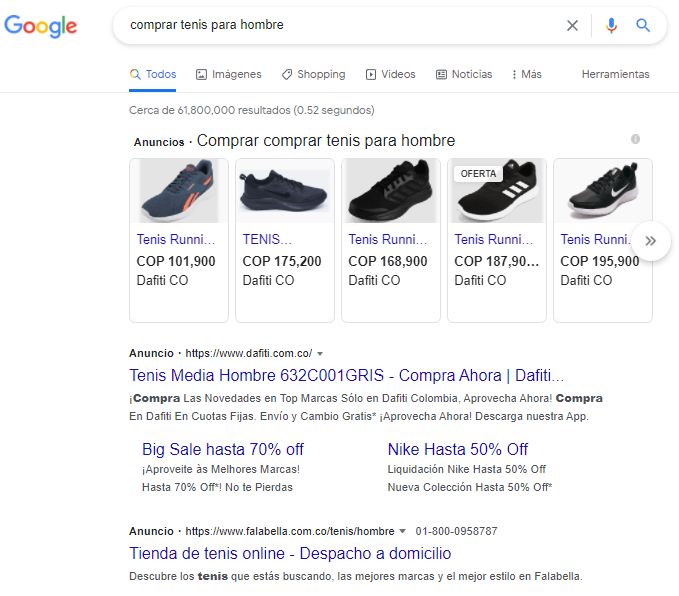
Task: Open the black Nike white-swoosh shoe image
Action: click(603, 191)
